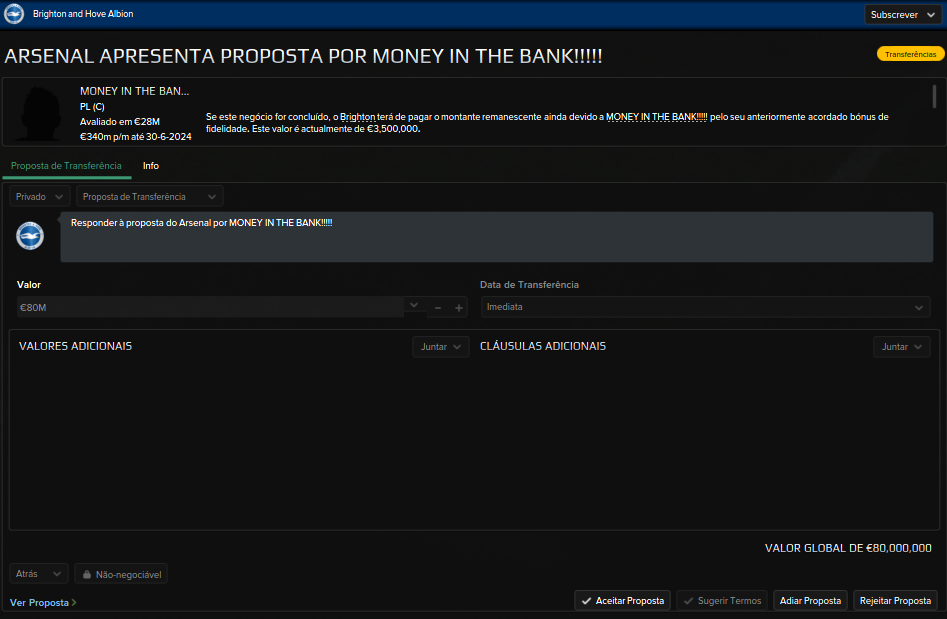Switch to the Info tab
Screen dimensions: 947x619
[151, 165]
